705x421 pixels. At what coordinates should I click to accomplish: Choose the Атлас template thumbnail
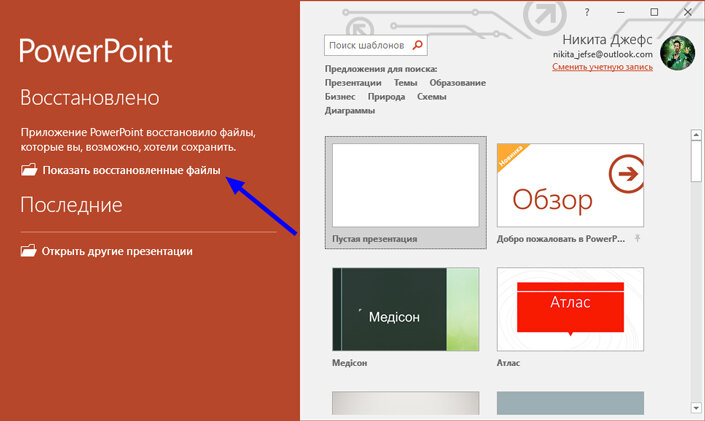click(570, 309)
